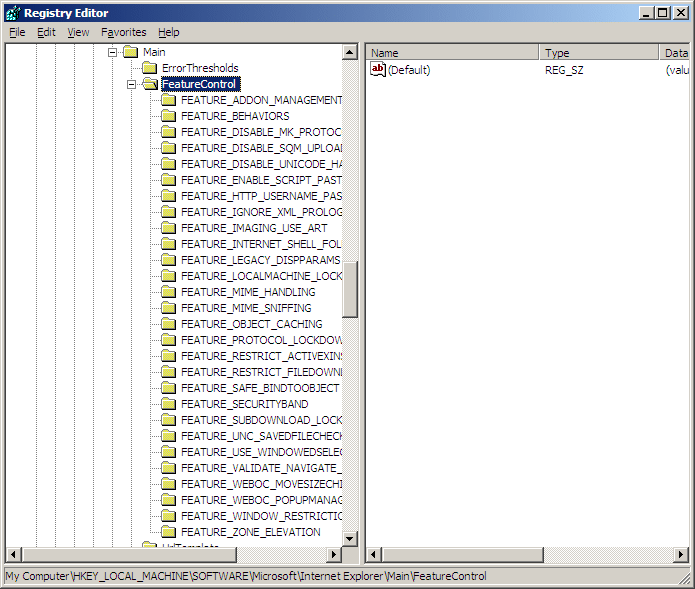The width and height of the screenshot is (695, 589).
Task: Click the FEATURE_IGNORE_XML_PROLOG folder icon
Action: (169, 212)
